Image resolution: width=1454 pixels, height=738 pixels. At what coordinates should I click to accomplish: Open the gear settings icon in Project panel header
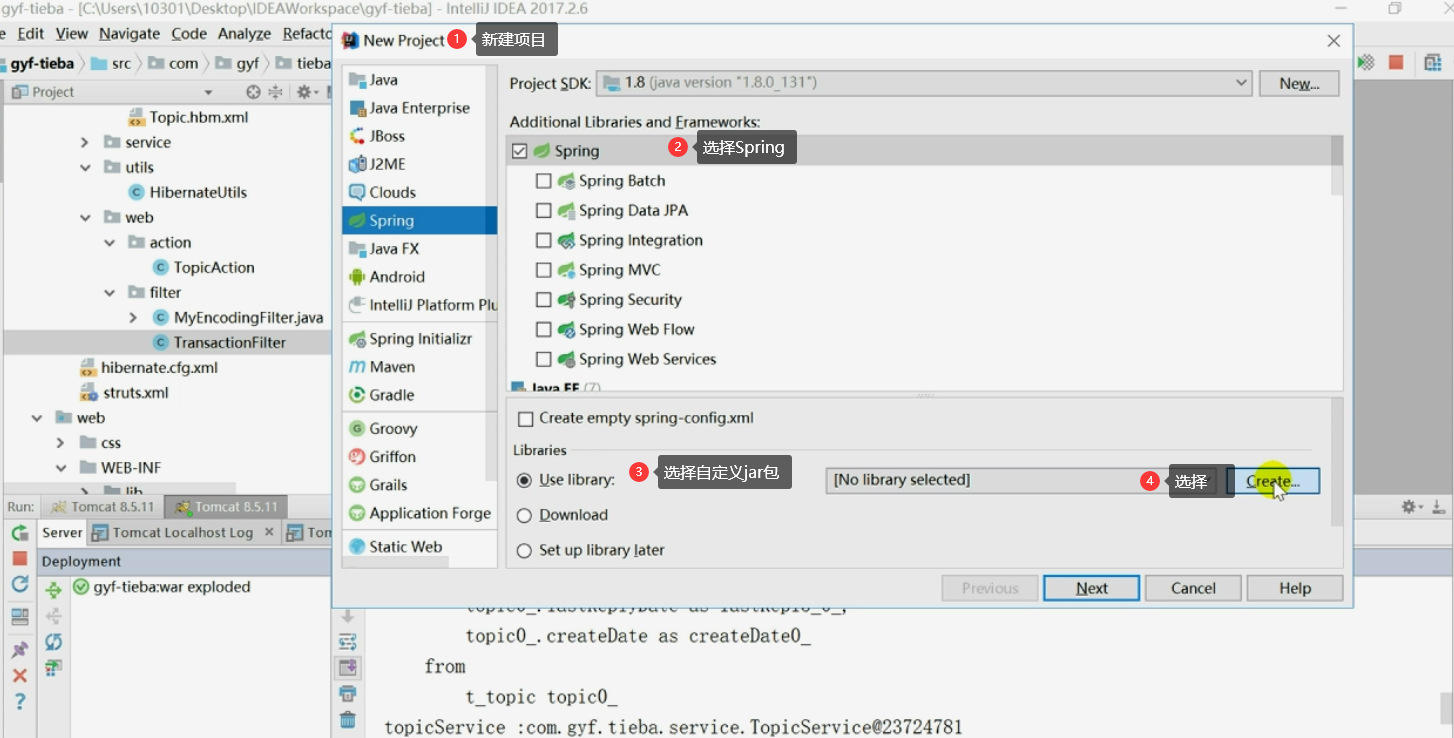[306, 92]
